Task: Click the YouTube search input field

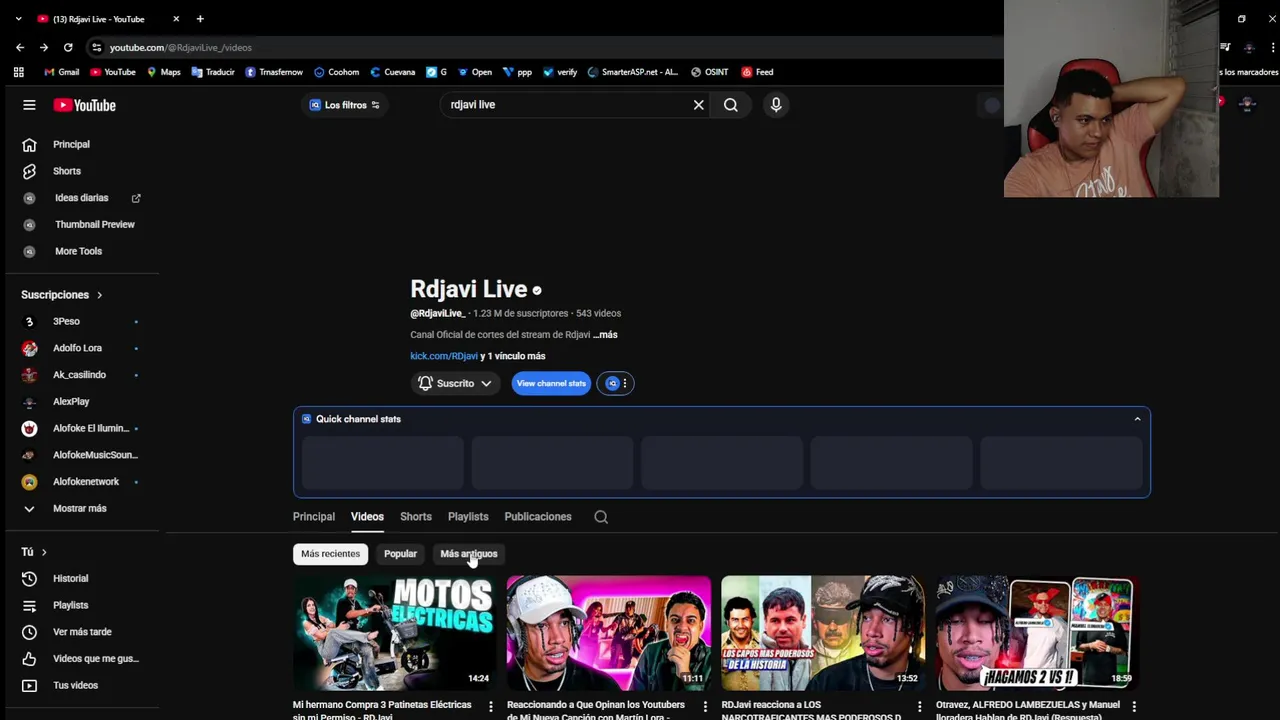Action: pyautogui.click(x=565, y=105)
